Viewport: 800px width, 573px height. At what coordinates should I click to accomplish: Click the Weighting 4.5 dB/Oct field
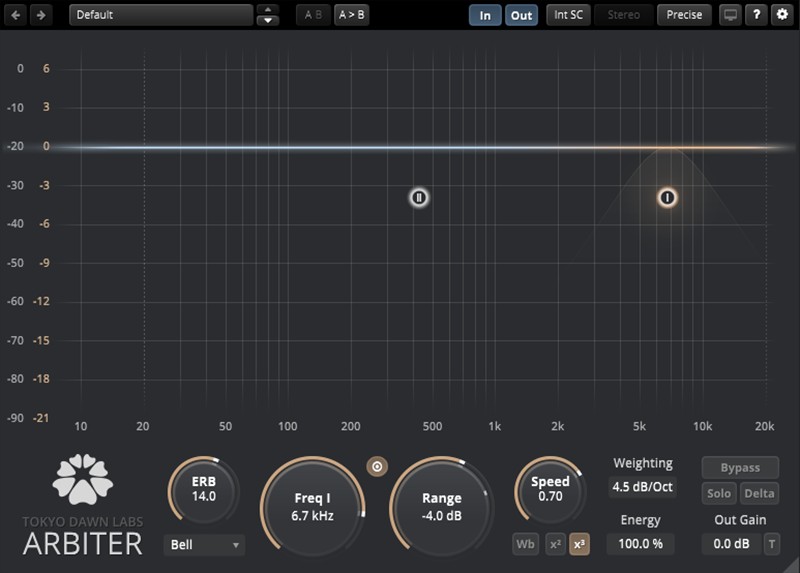point(642,487)
